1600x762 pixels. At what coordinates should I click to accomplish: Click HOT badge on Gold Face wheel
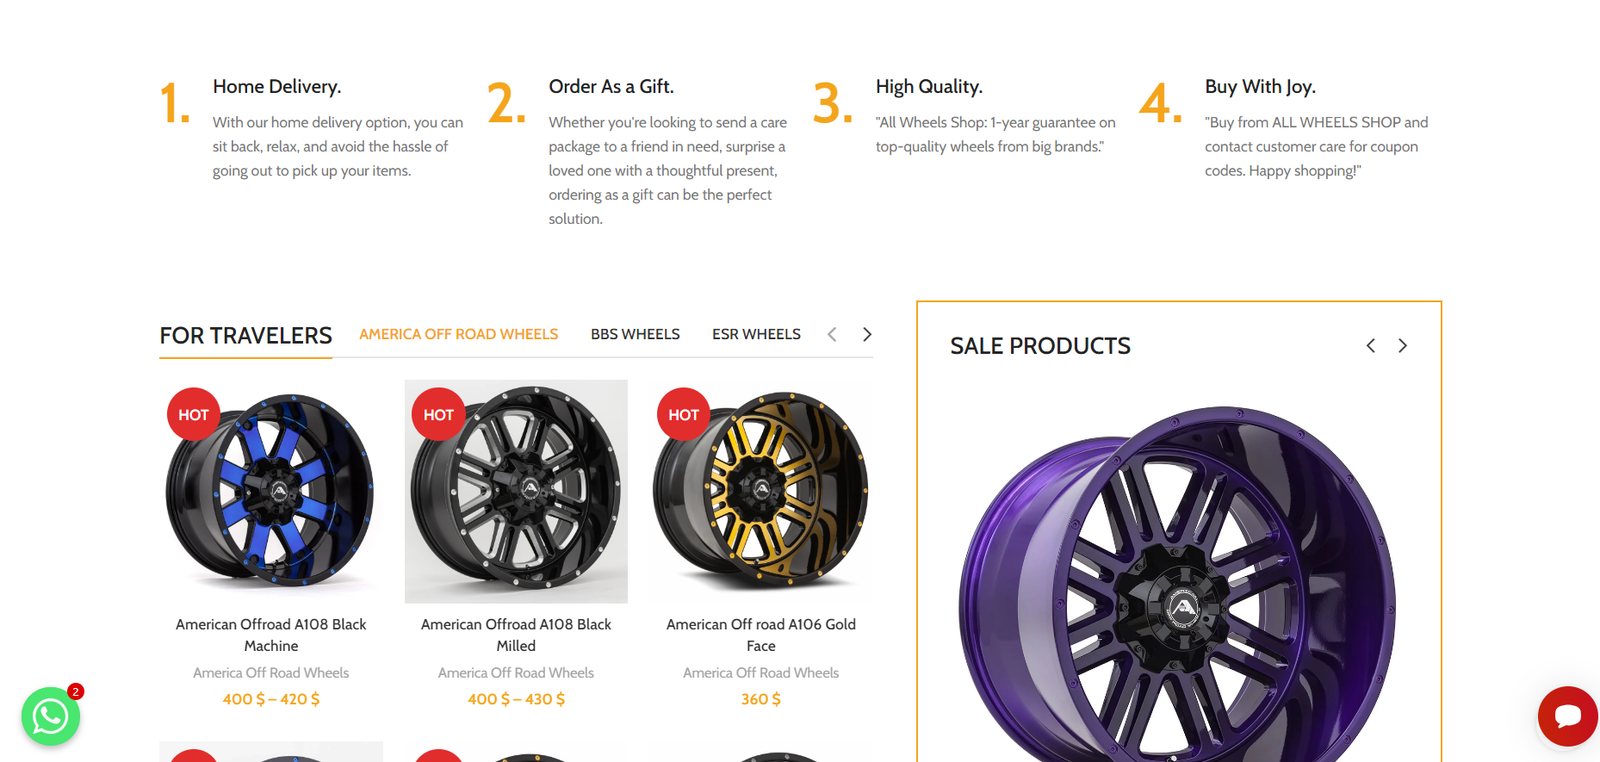tap(684, 414)
